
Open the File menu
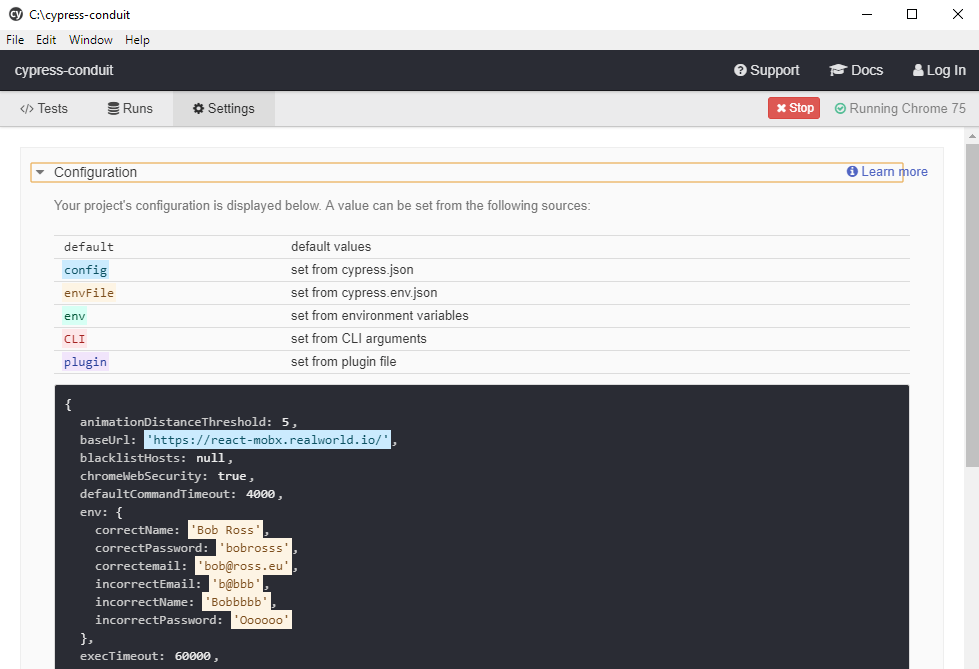(x=15, y=40)
